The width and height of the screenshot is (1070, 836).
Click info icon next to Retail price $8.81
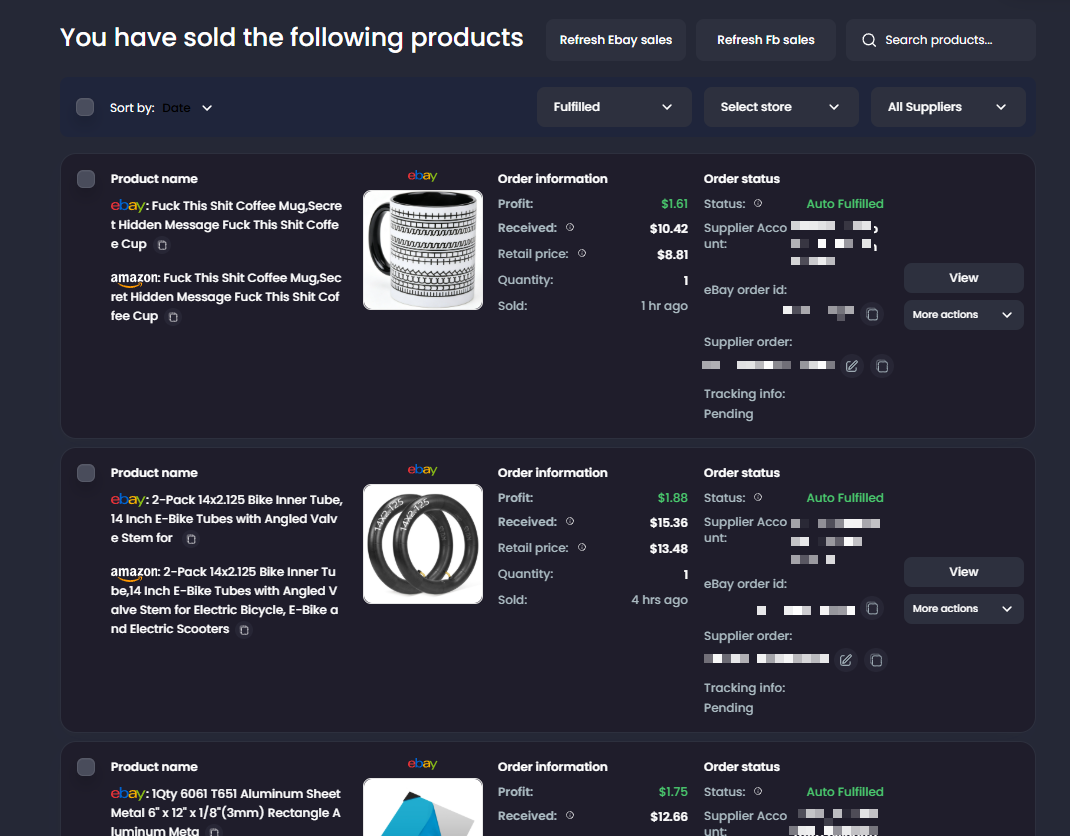click(x=582, y=253)
